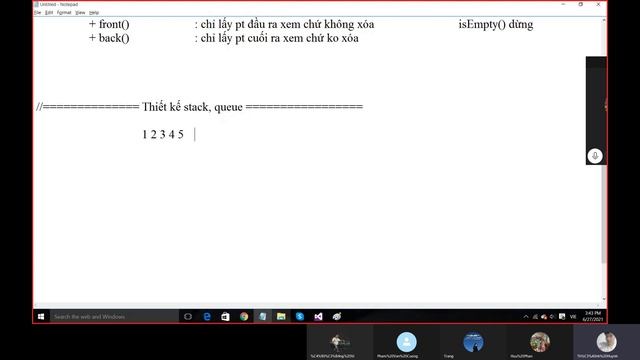Launch Microsoft Edge from the taskbar

[207, 316]
